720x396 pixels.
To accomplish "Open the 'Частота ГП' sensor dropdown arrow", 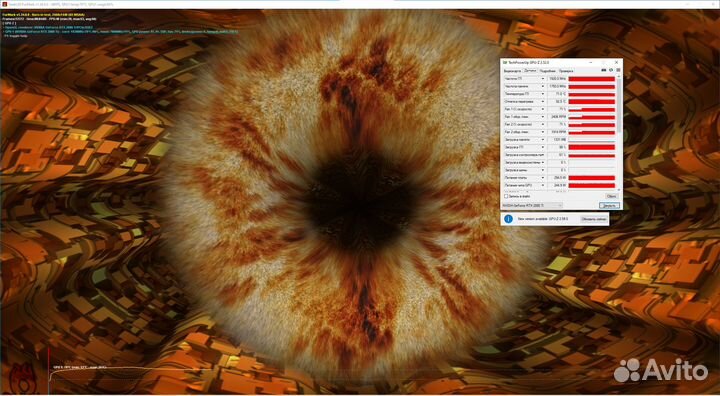I will pyautogui.click(x=543, y=79).
